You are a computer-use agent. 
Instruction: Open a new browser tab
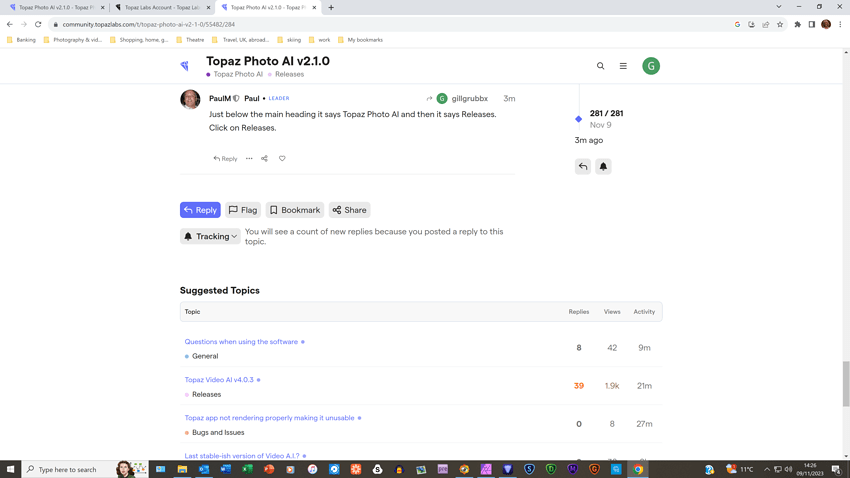pyautogui.click(x=331, y=8)
